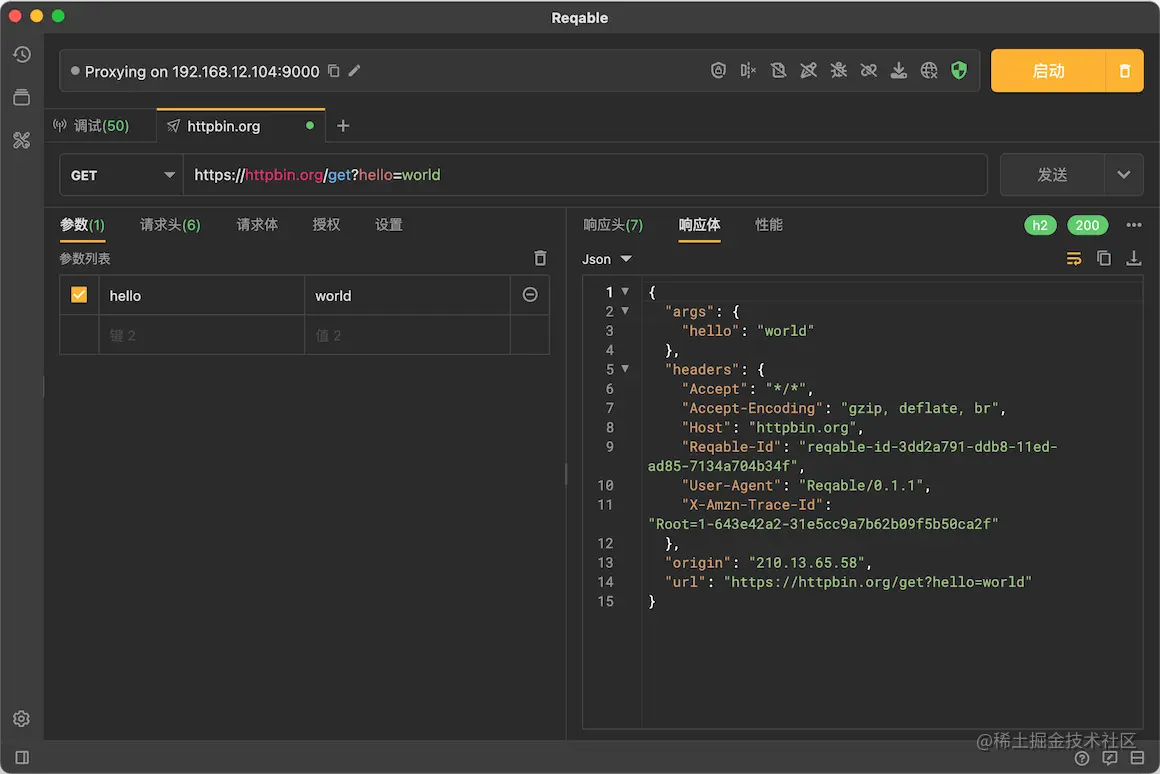This screenshot has height=774, width=1160.
Task: Download the response body
Action: coord(1134,258)
